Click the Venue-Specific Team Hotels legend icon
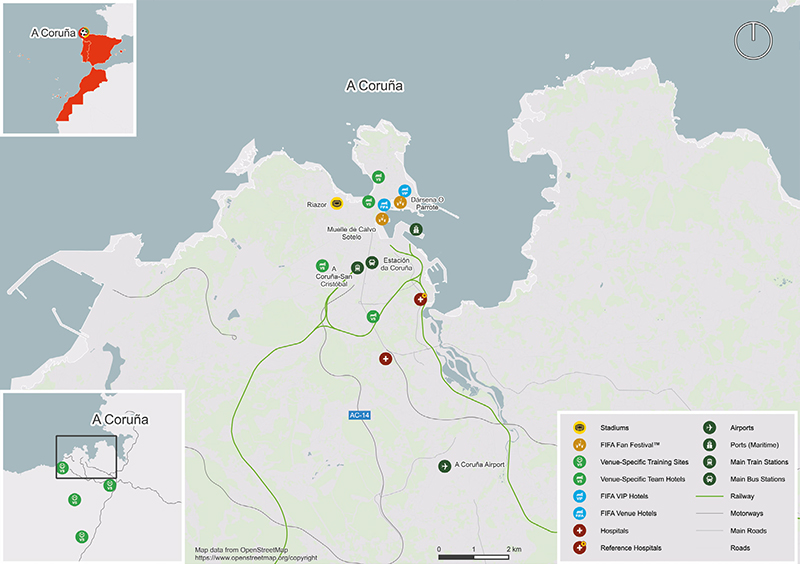800x564 pixels. 579,479
